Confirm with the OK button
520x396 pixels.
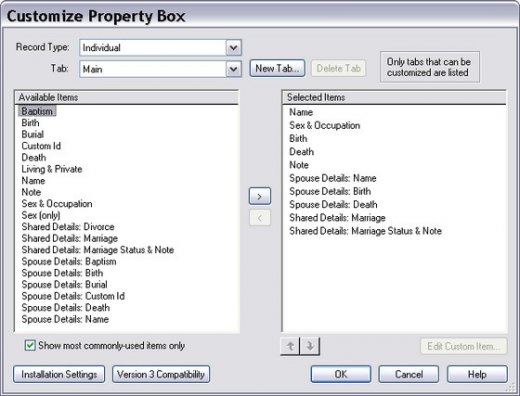(341, 374)
